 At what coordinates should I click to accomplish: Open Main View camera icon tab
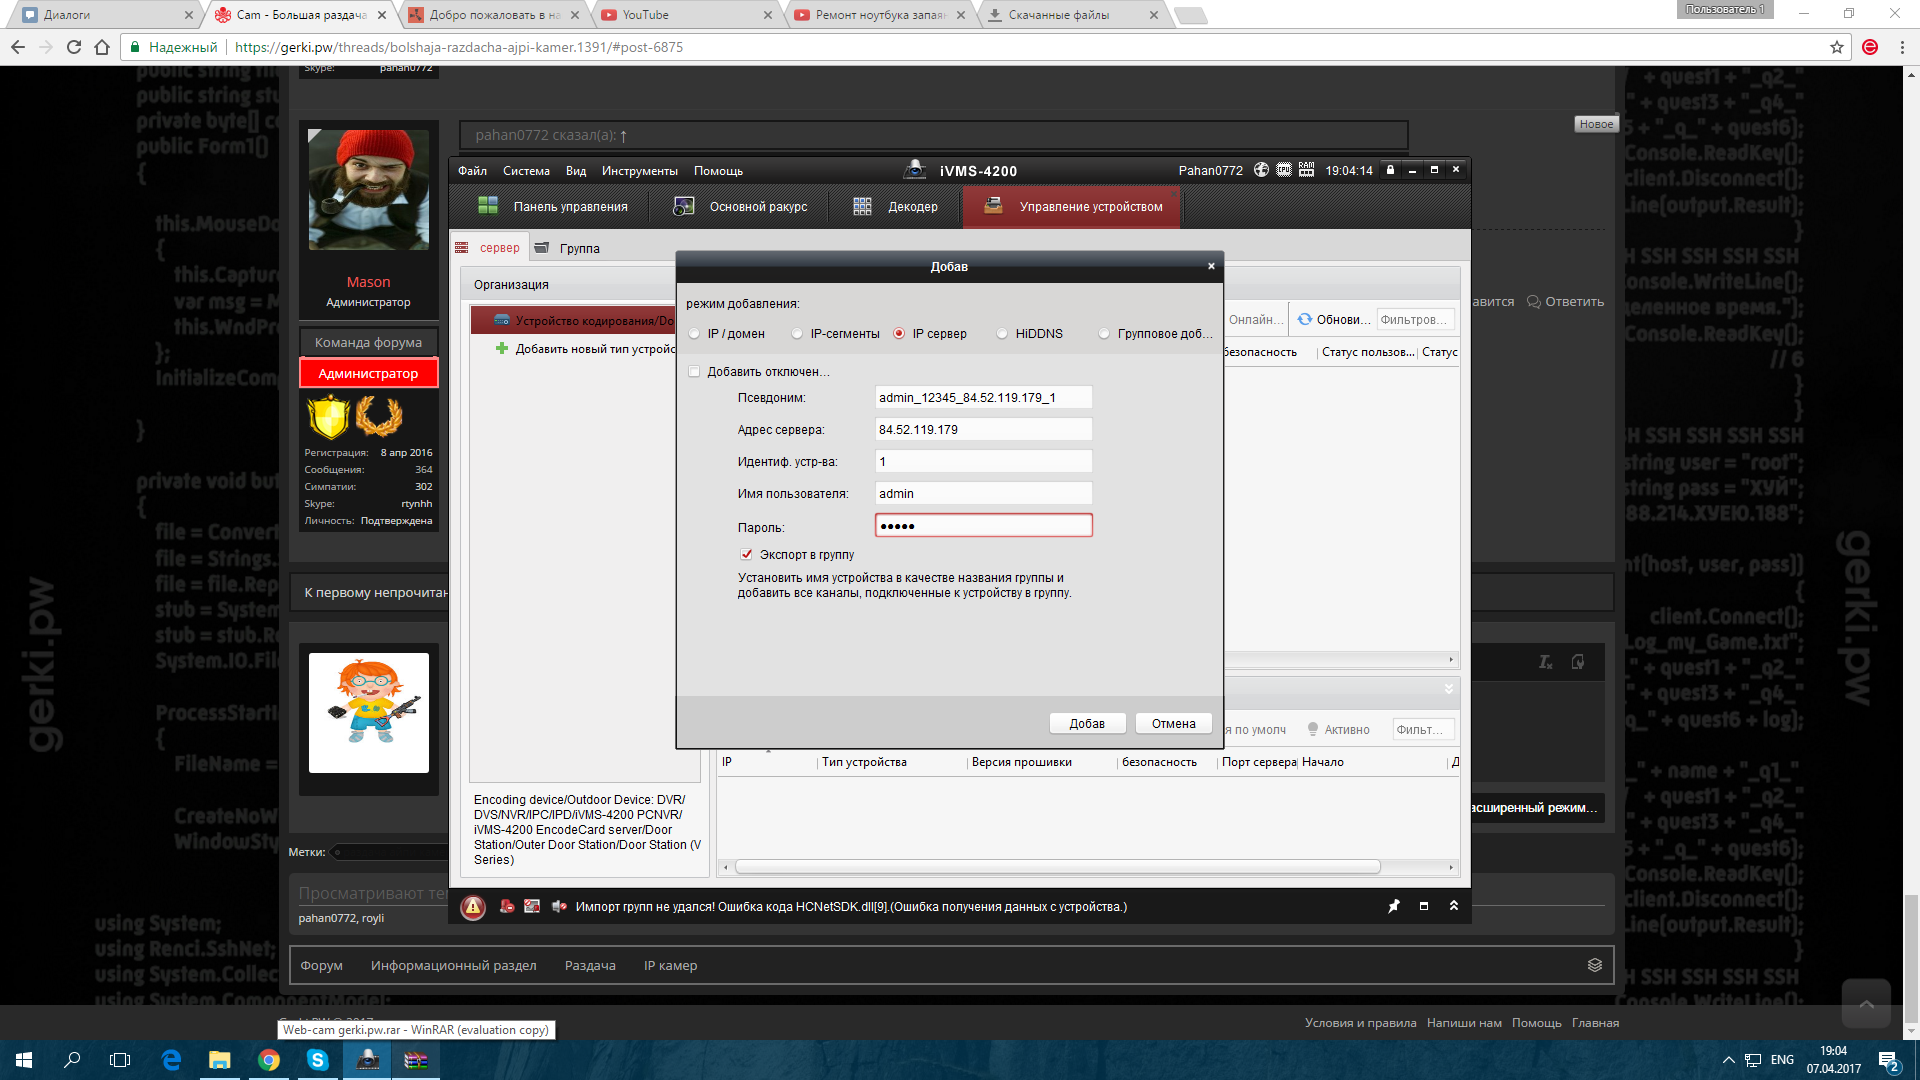(684, 206)
